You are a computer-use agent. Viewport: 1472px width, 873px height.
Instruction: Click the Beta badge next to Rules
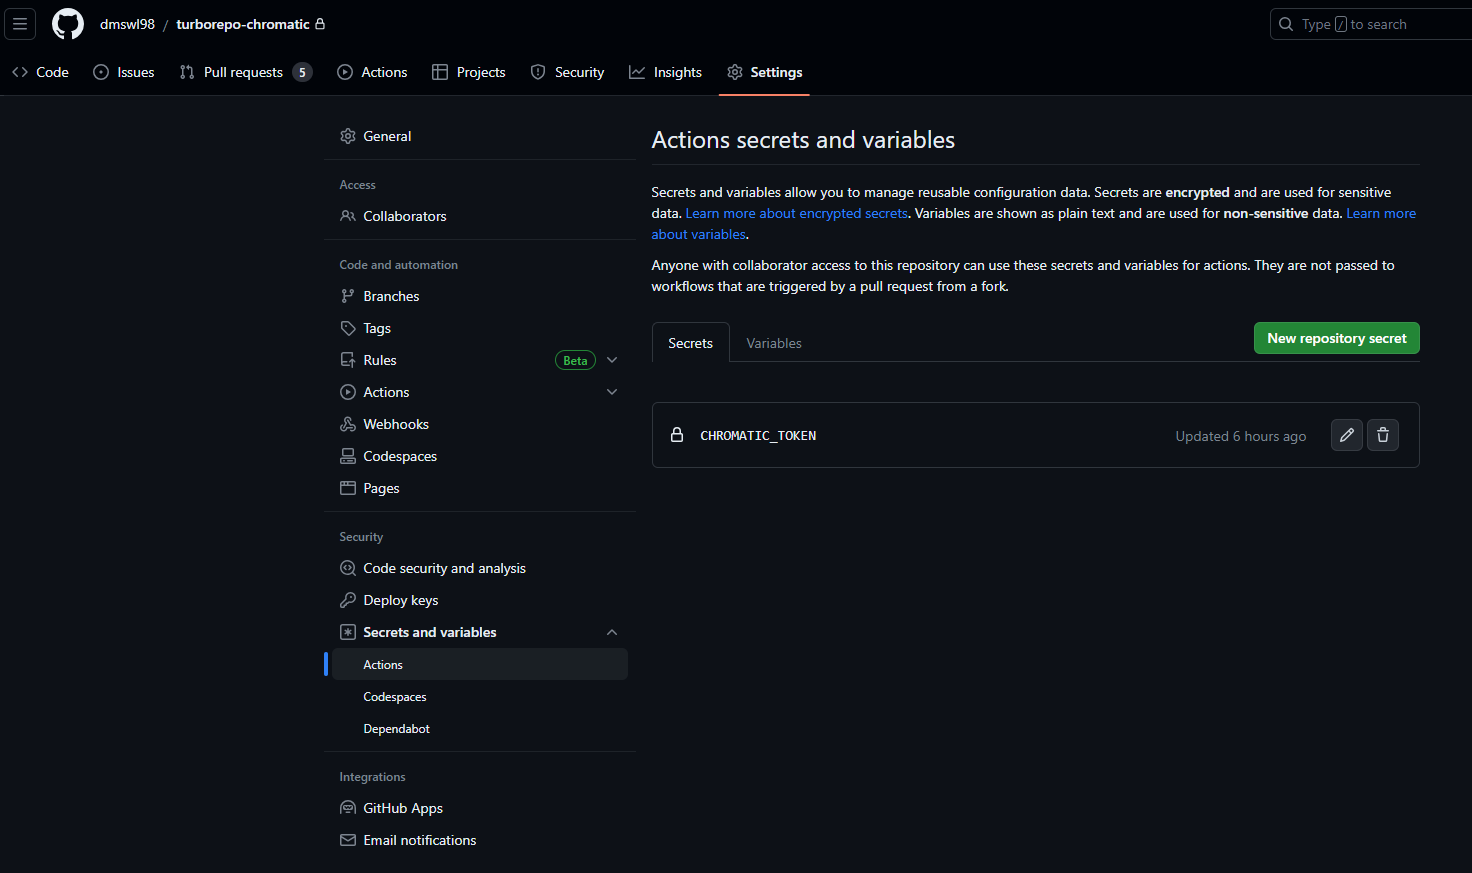(x=575, y=360)
